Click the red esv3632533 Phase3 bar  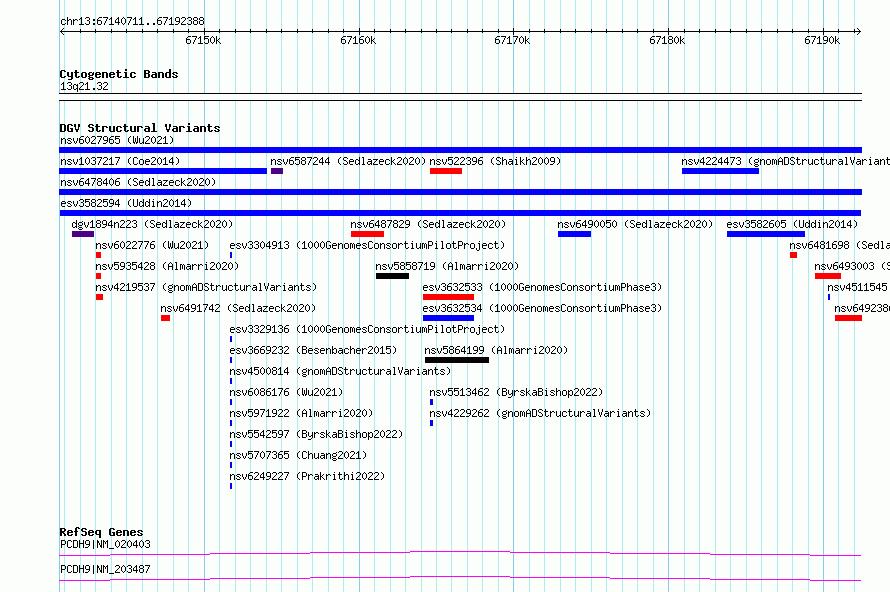(x=448, y=297)
